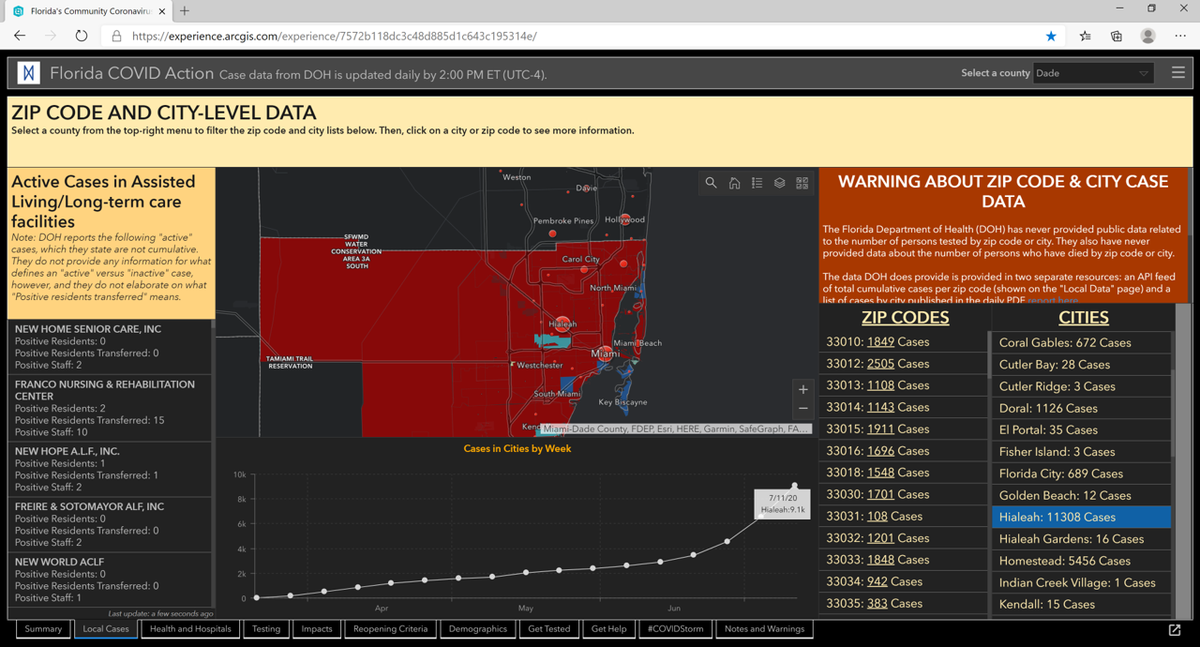
Task: Follow the 'report here' link
Action: [x=1053, y=300]
